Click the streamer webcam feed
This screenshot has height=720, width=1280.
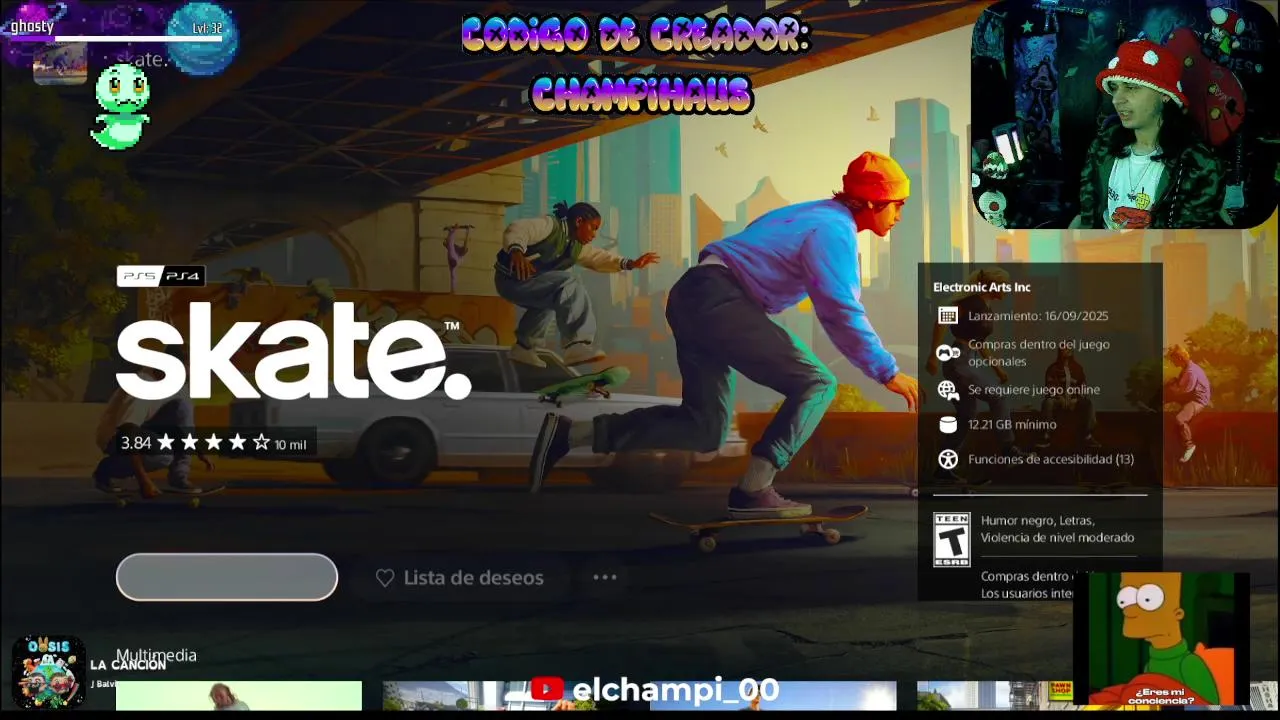pyautogui.click(x=1124, y=115)
